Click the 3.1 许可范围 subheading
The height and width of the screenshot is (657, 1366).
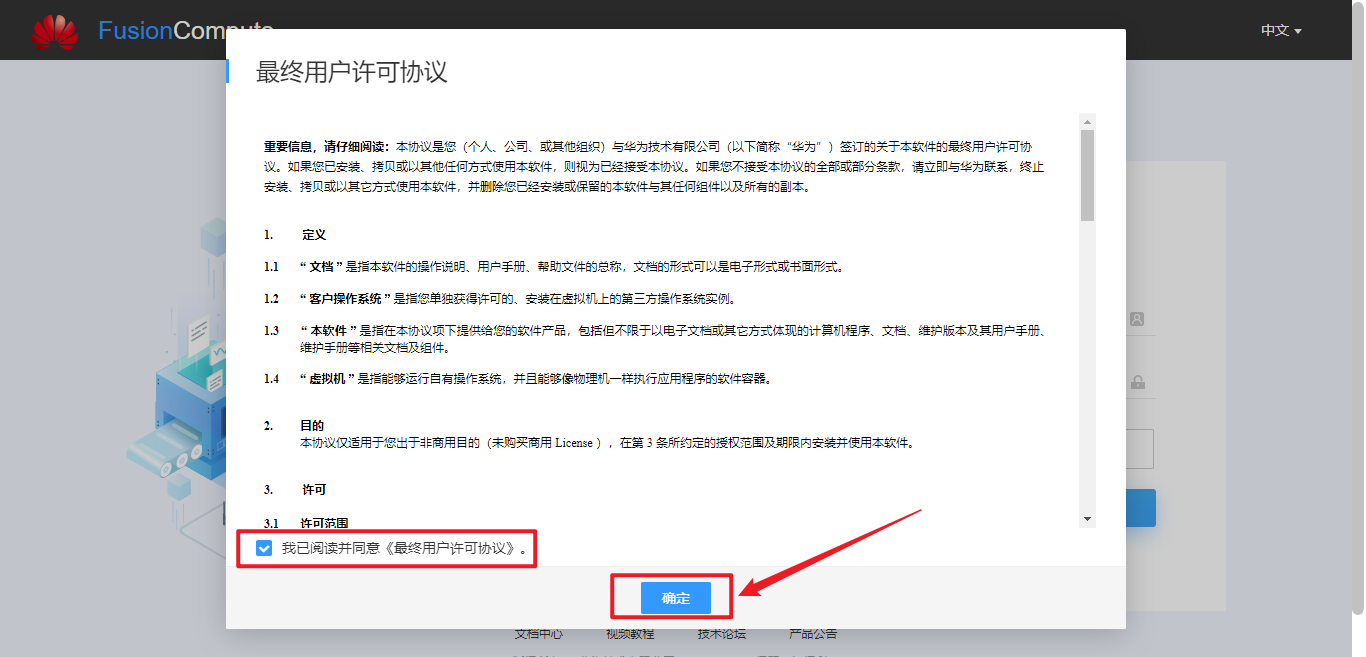click(306, 522)
